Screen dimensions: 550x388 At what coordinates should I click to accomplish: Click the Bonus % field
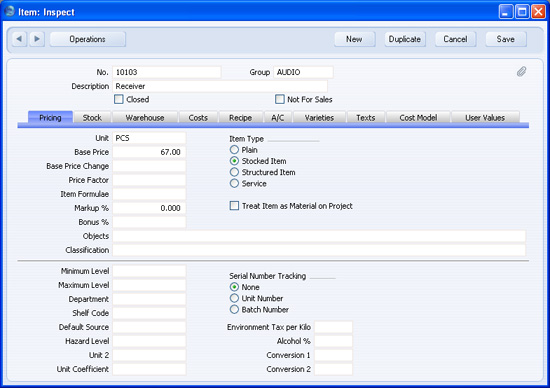click(x=149, y=222)
